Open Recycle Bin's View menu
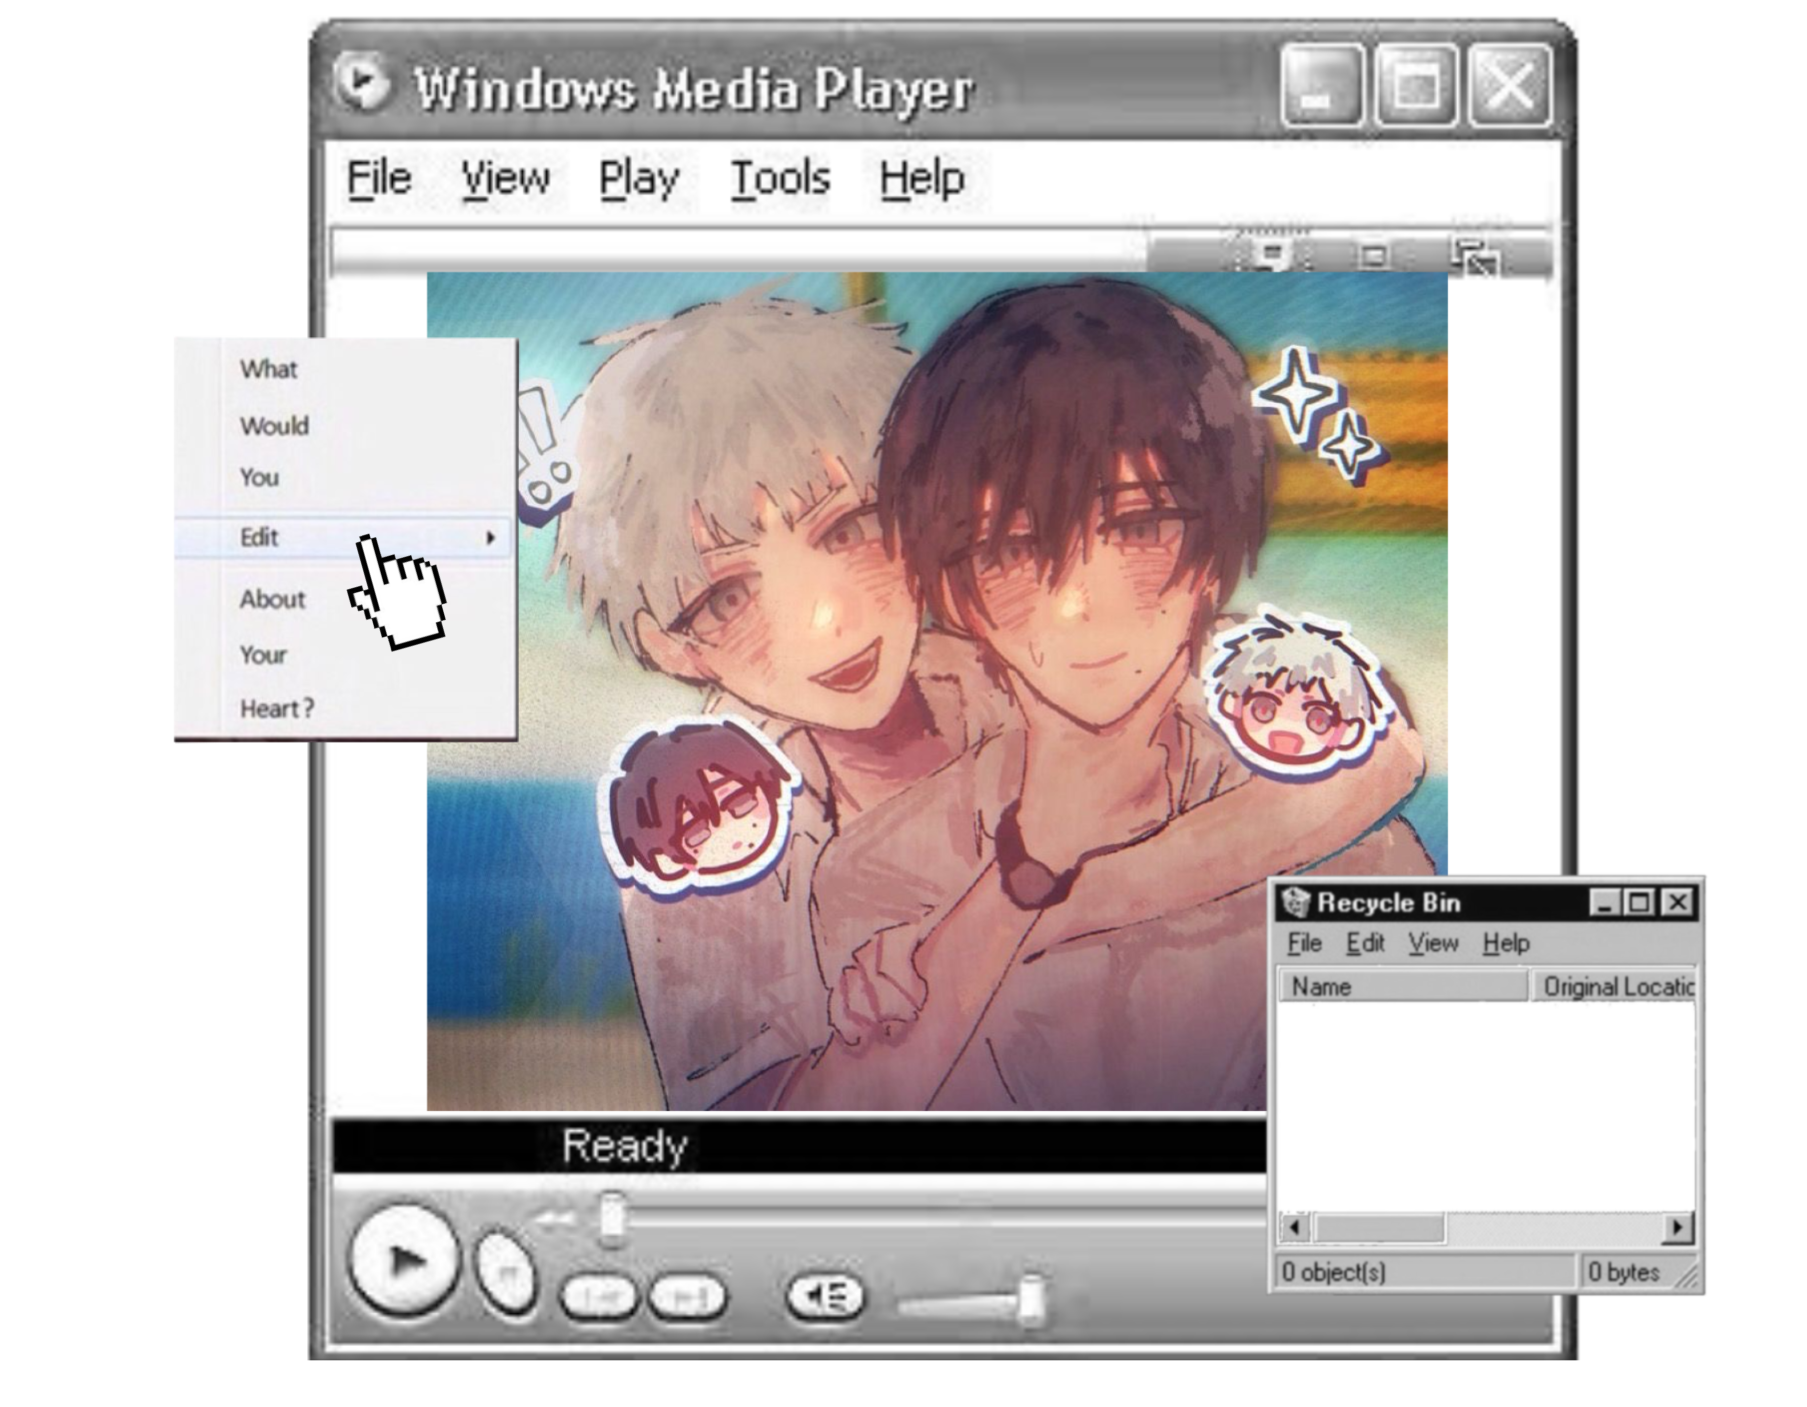 [x=1433, y=943]
